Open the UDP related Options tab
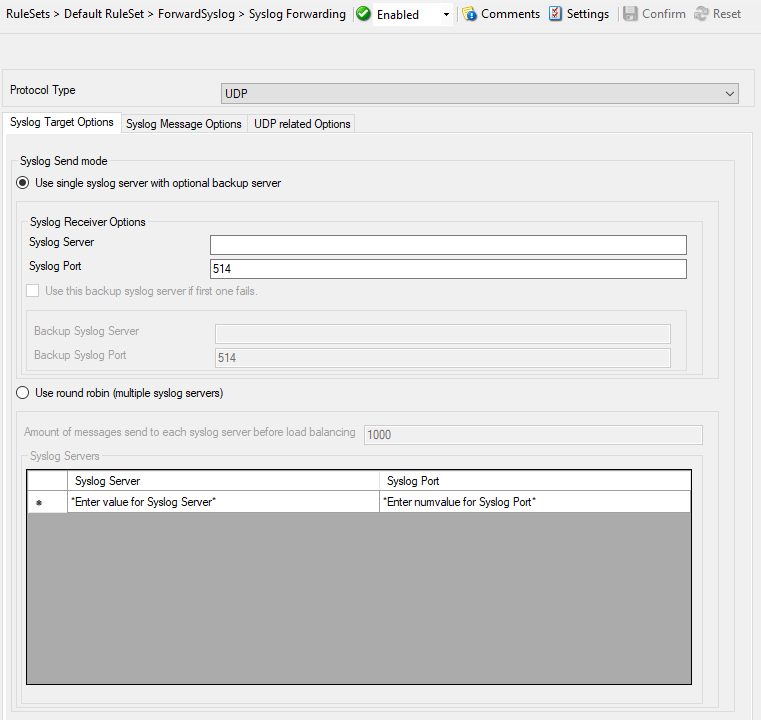This screenshot has width=761, height=720. [302, 124]
